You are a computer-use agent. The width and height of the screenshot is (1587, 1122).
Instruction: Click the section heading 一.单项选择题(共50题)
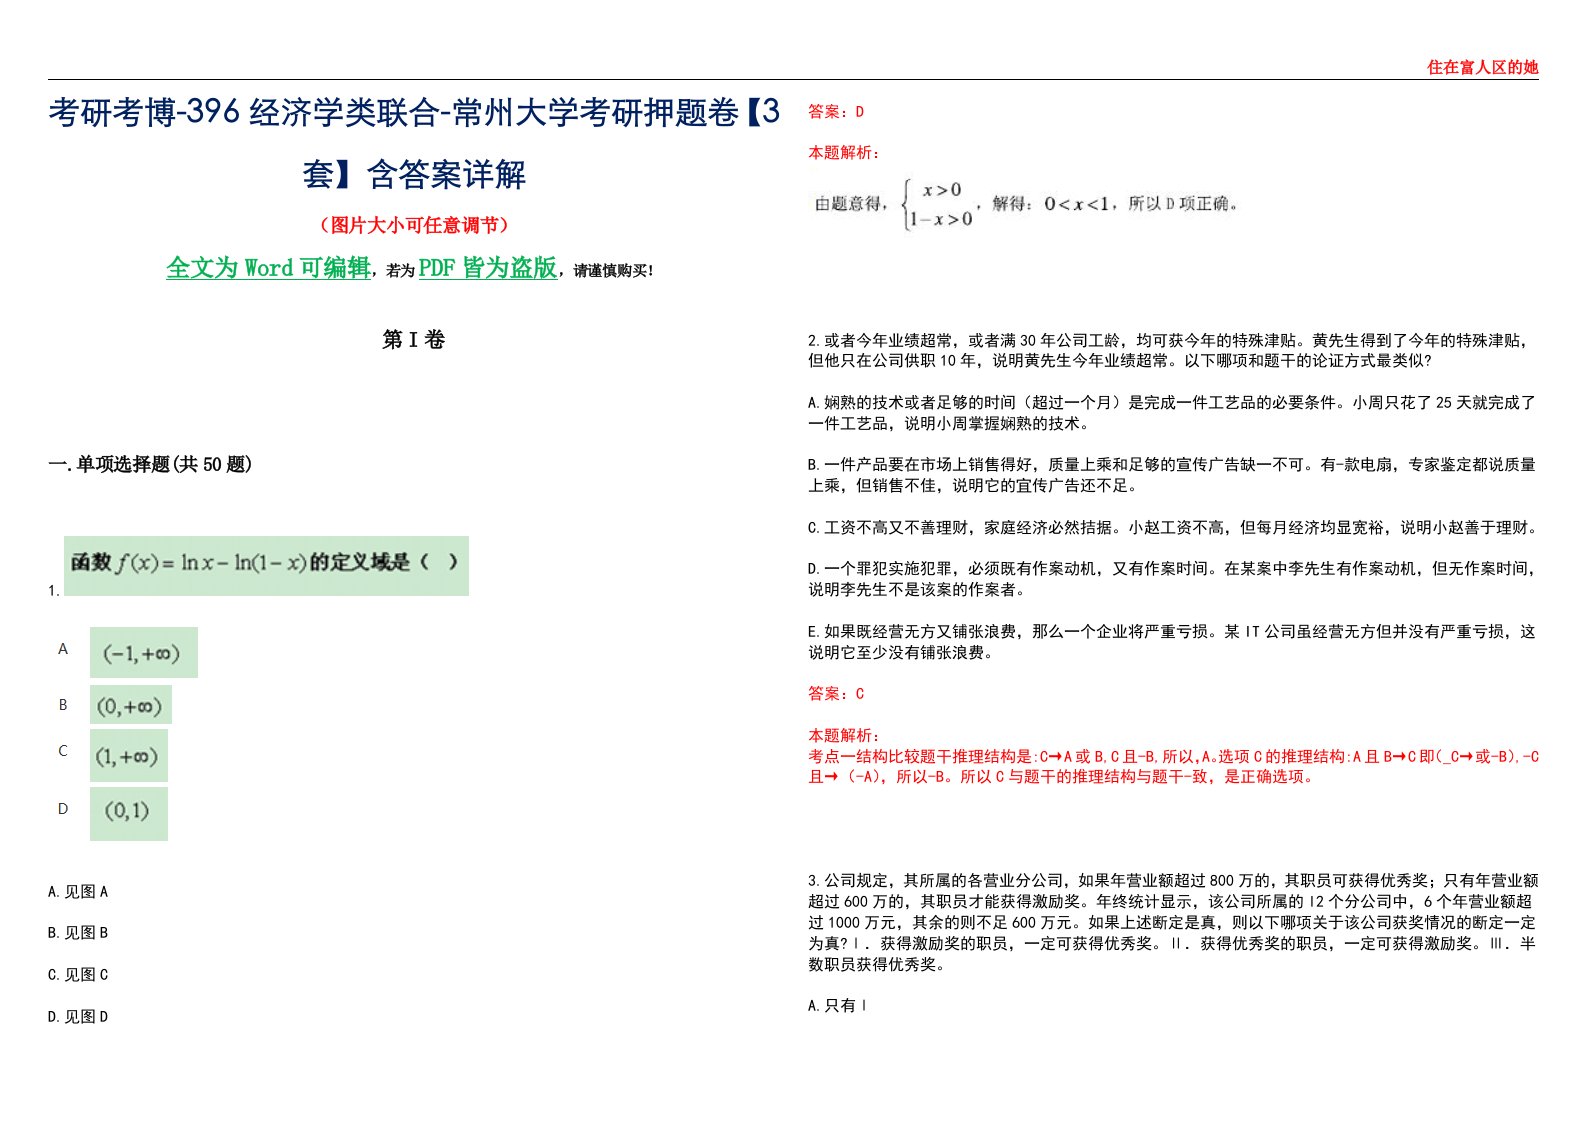[x=150, y=464]
